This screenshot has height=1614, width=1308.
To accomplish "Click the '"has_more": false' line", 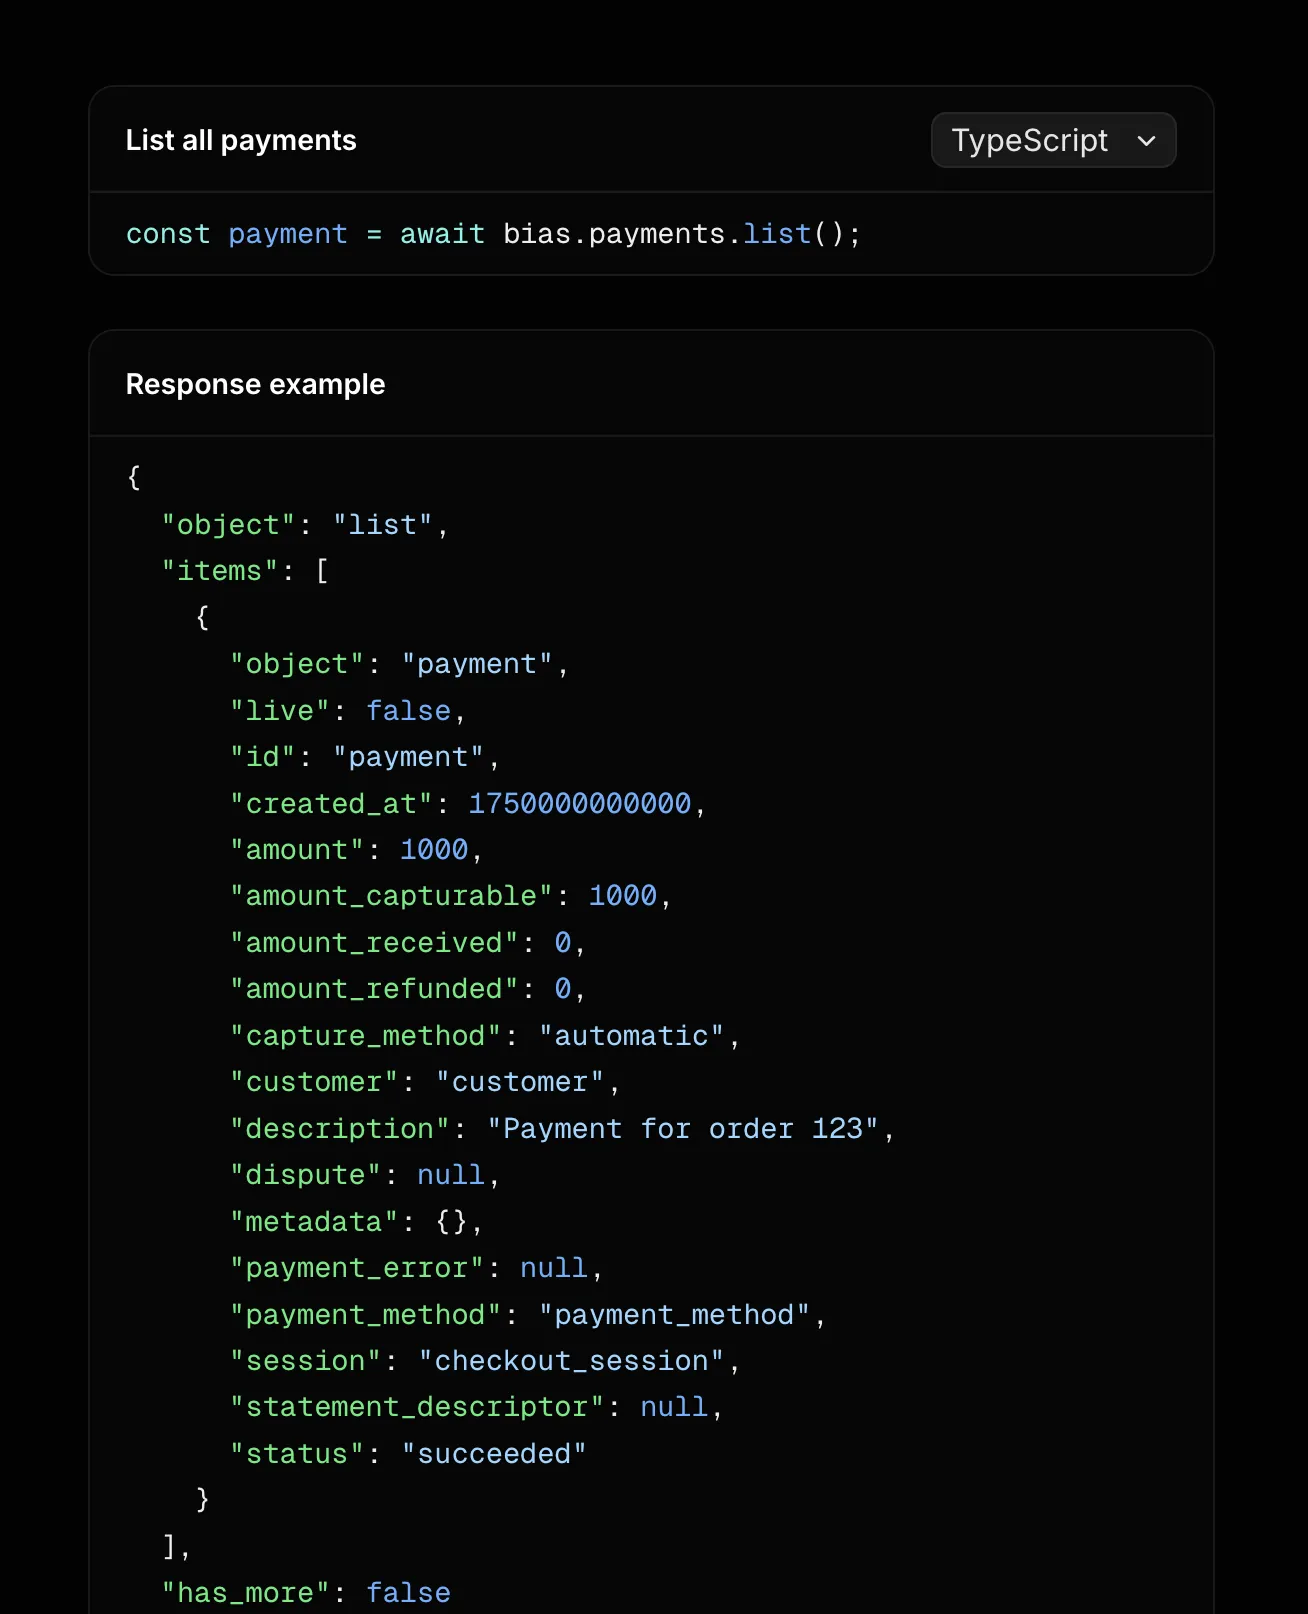I will point(306,1592).
